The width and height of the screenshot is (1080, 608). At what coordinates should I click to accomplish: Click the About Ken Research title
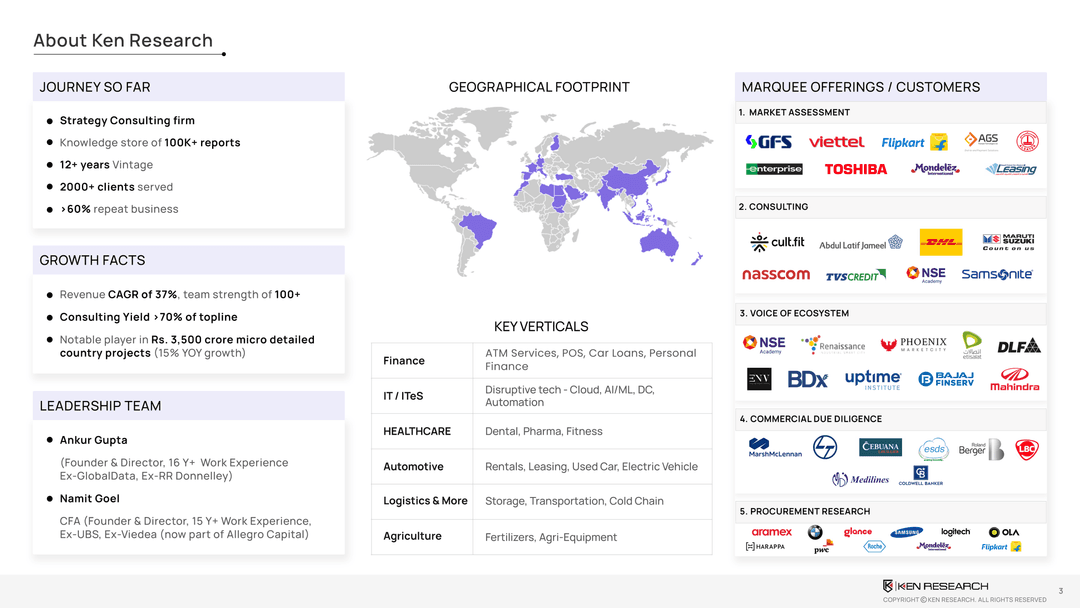123,41
